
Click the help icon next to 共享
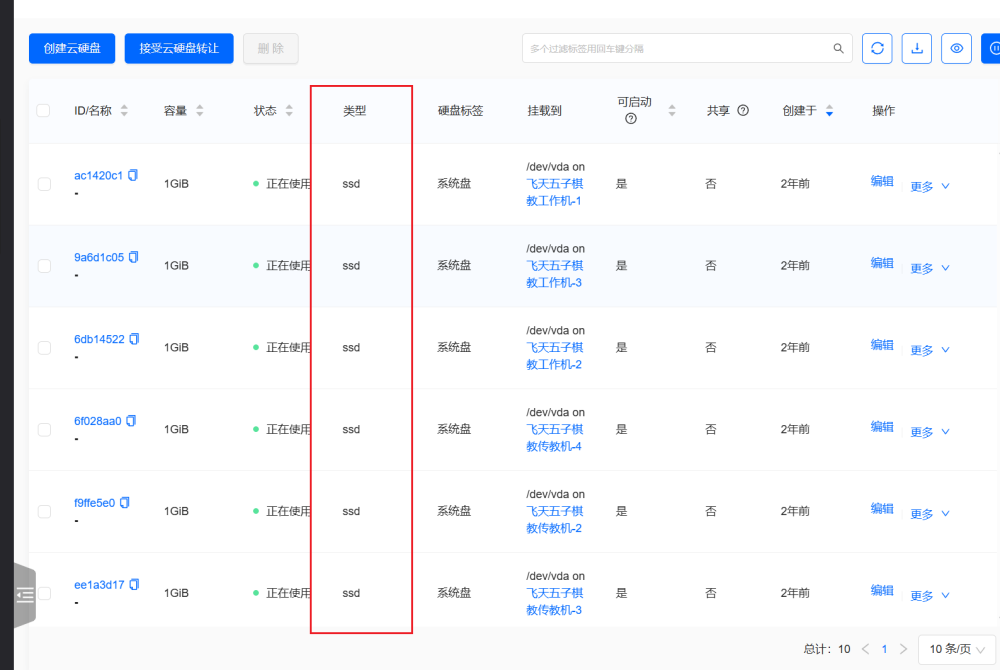coord(743,111)
